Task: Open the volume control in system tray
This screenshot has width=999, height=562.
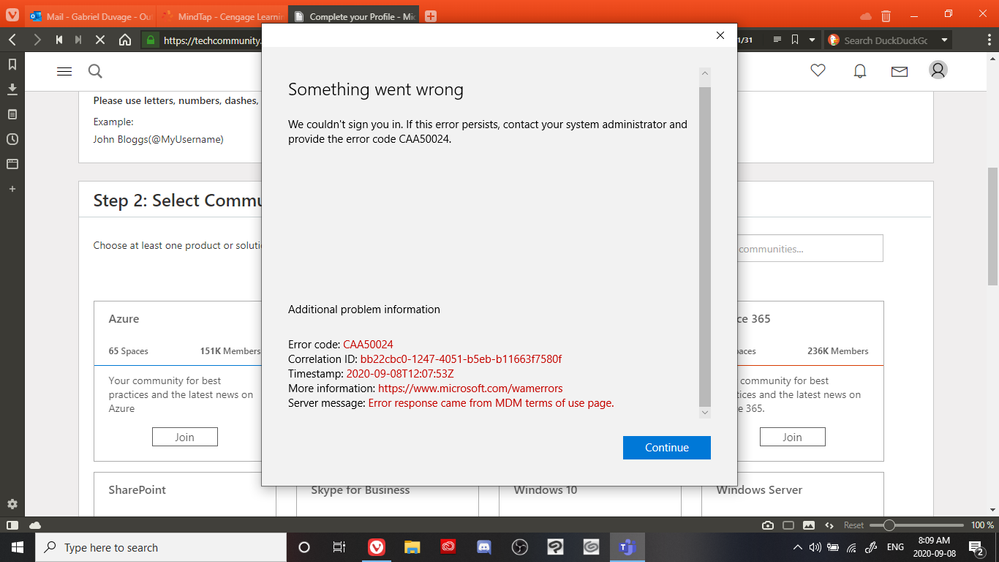Action: point(815,547)
